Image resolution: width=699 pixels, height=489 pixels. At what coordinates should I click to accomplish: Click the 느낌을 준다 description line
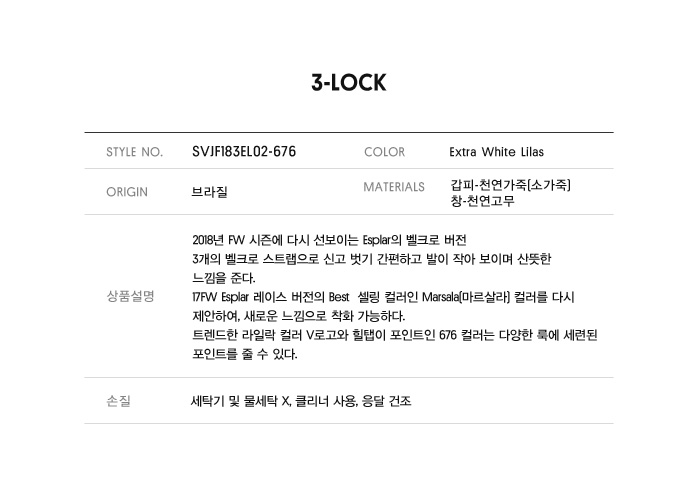click(x=223, y=277)
